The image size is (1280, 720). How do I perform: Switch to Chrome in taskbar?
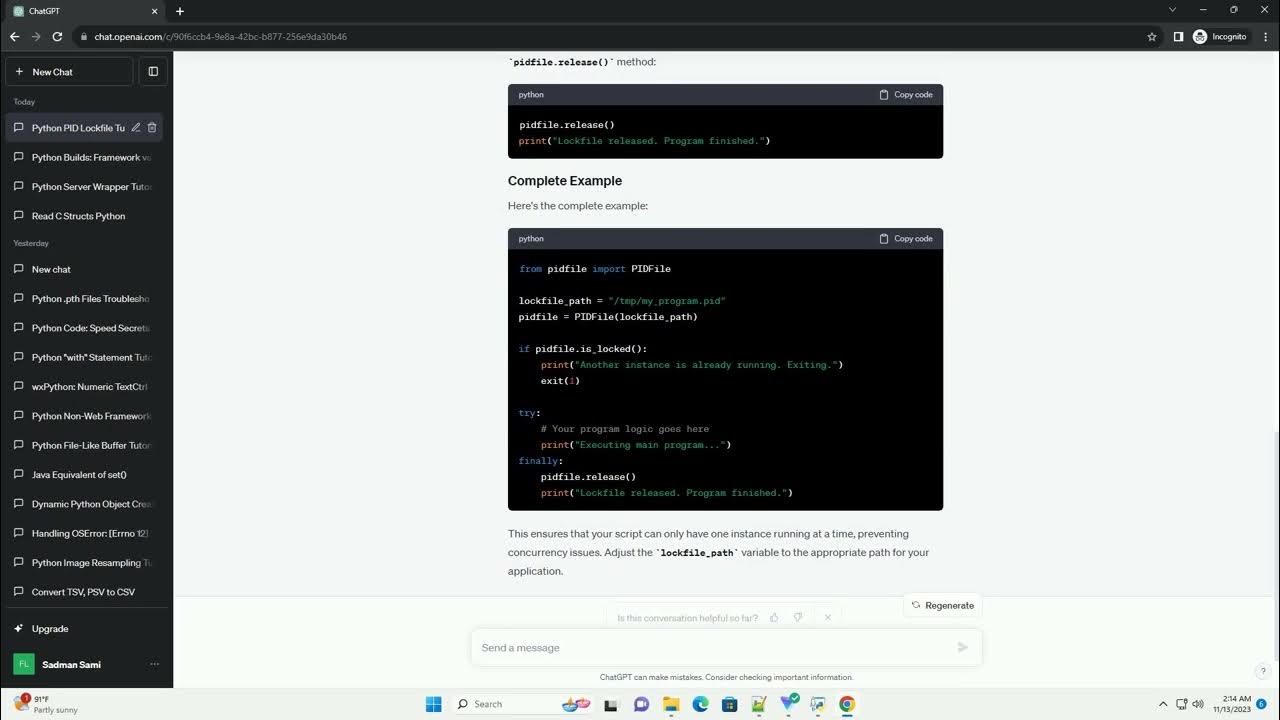pyautogui.click(x=847, y=704)
